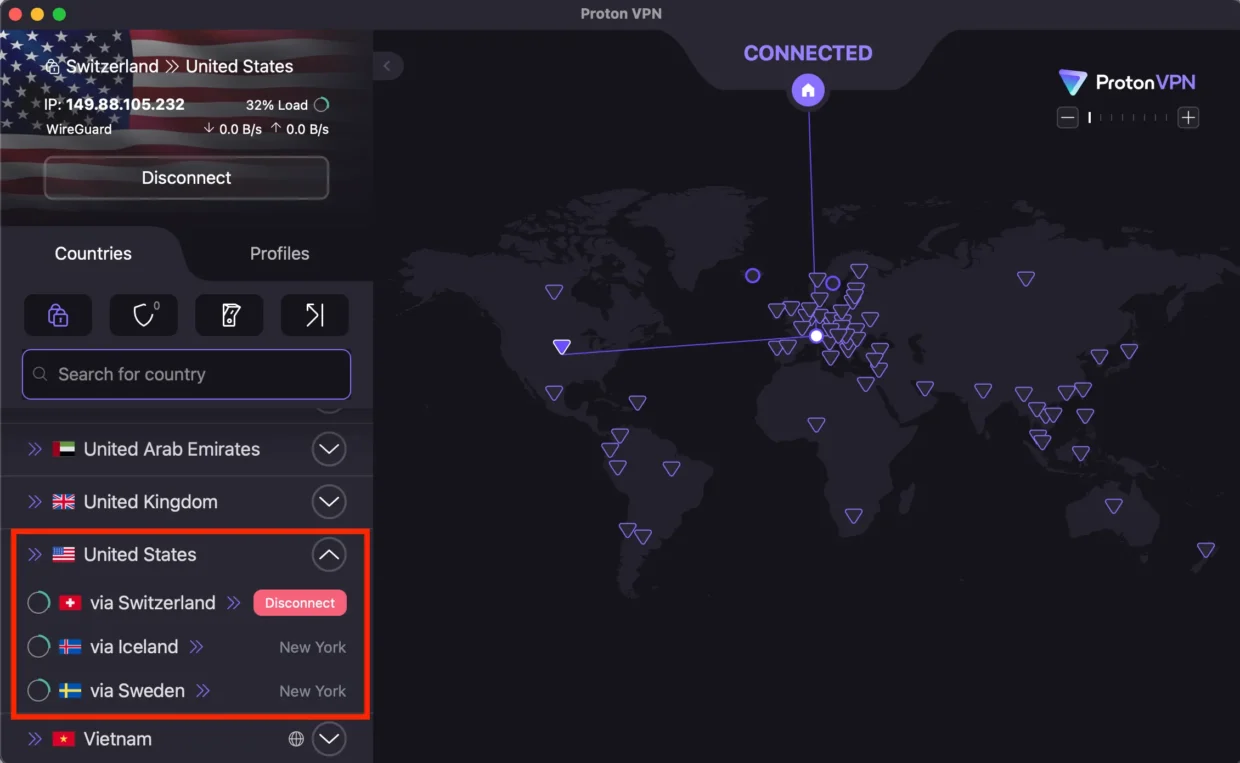Screen dimensions: 1240x763
Task: Select the Countries tab
Action: pos(93,253)
